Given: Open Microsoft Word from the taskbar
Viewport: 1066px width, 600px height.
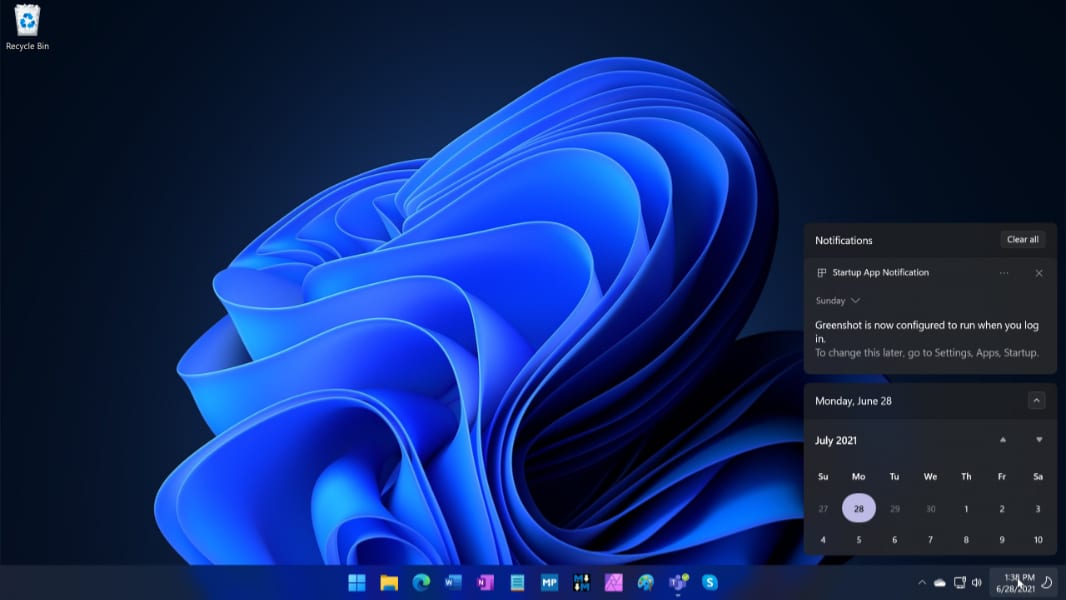Looking at the screenshot, I should (453, 582).
